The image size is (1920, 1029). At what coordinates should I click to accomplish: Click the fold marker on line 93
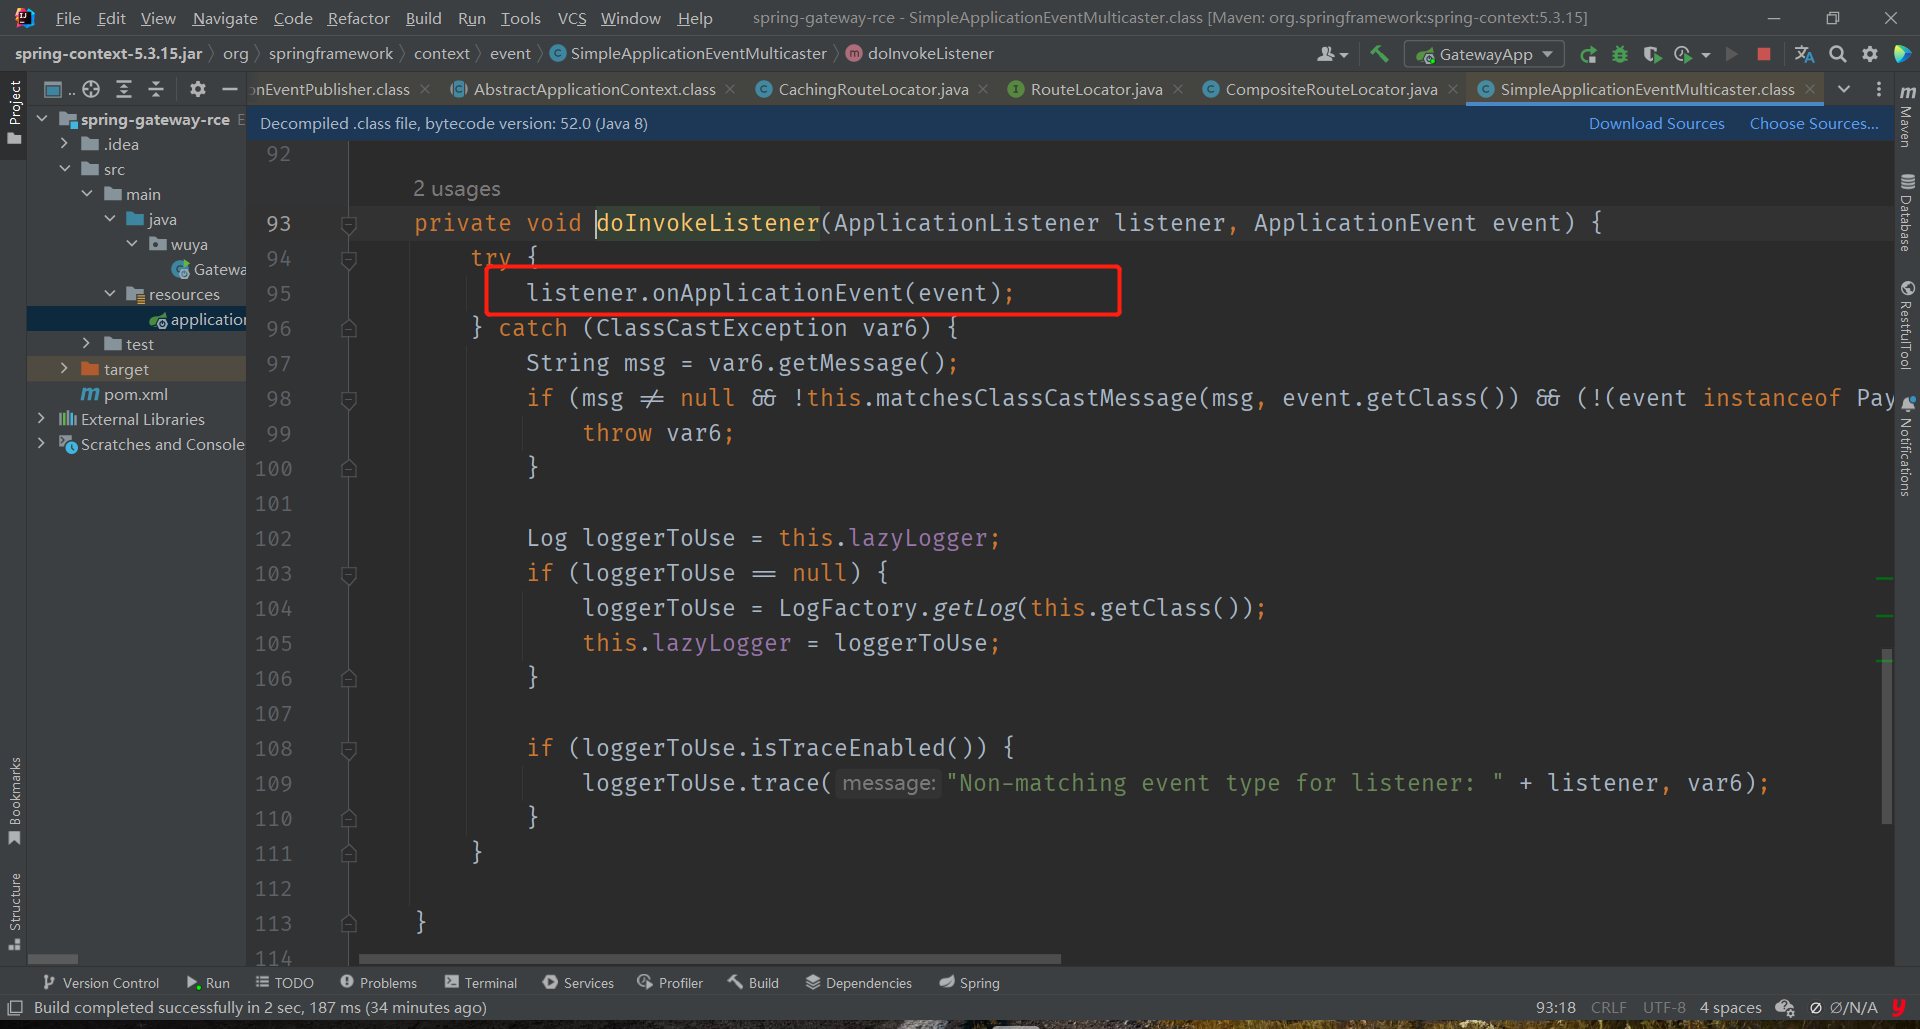(x=349, y=225)
